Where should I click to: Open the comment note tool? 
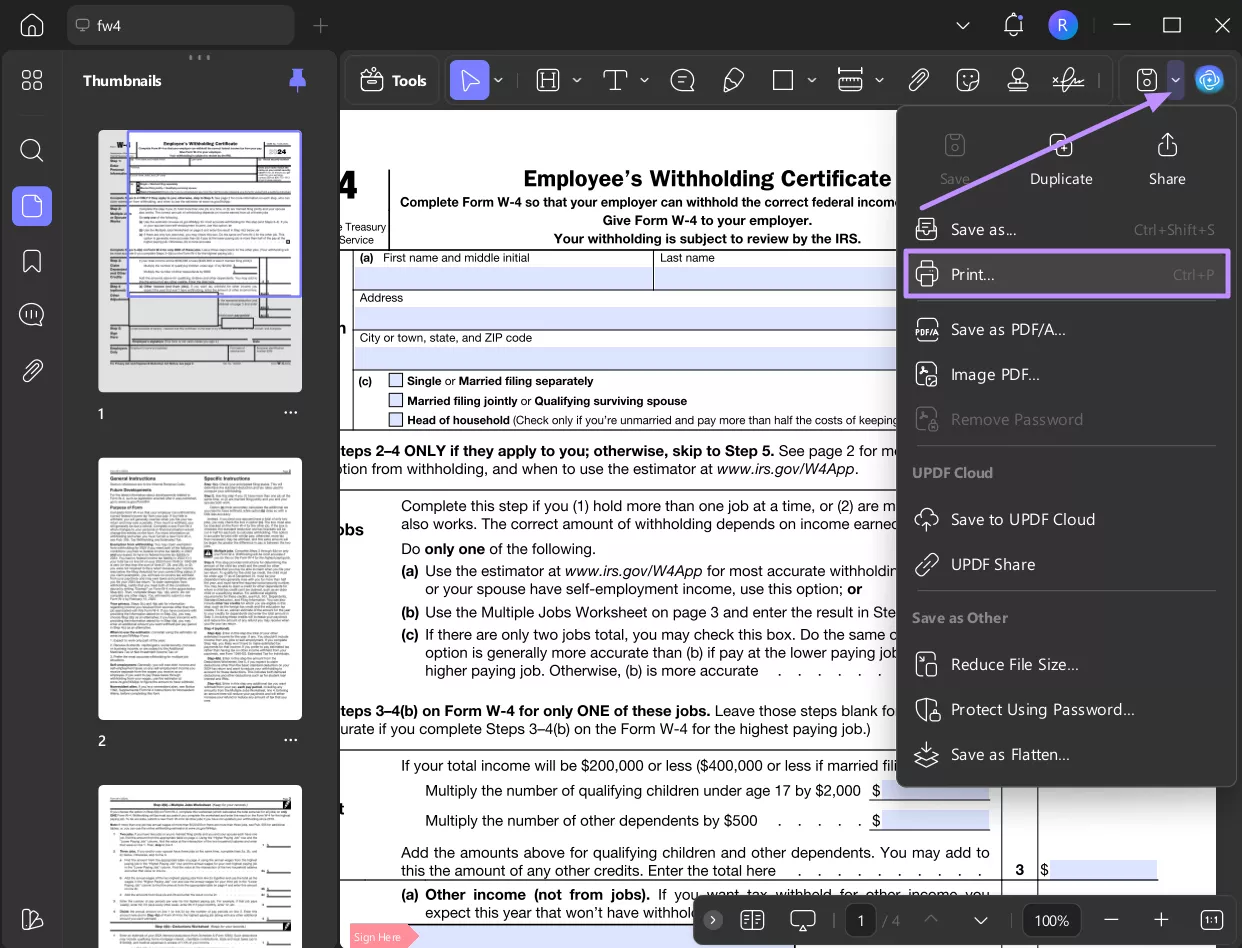click(683, 80)
